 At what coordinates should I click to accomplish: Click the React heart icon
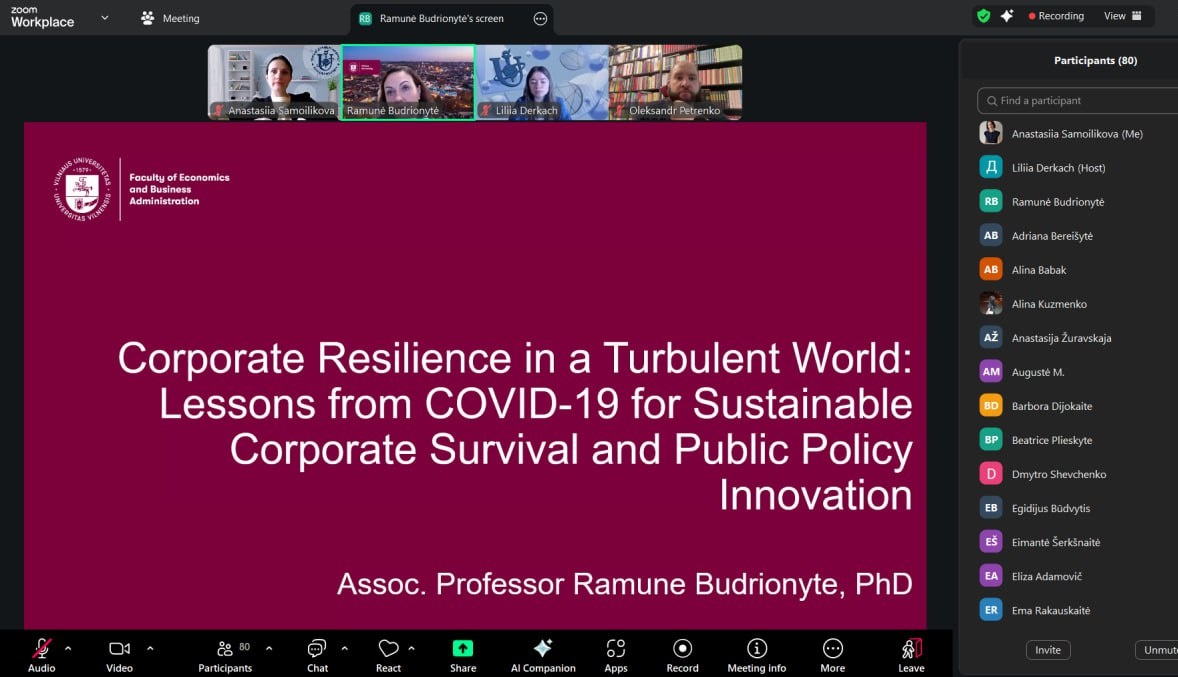point(388,649)
